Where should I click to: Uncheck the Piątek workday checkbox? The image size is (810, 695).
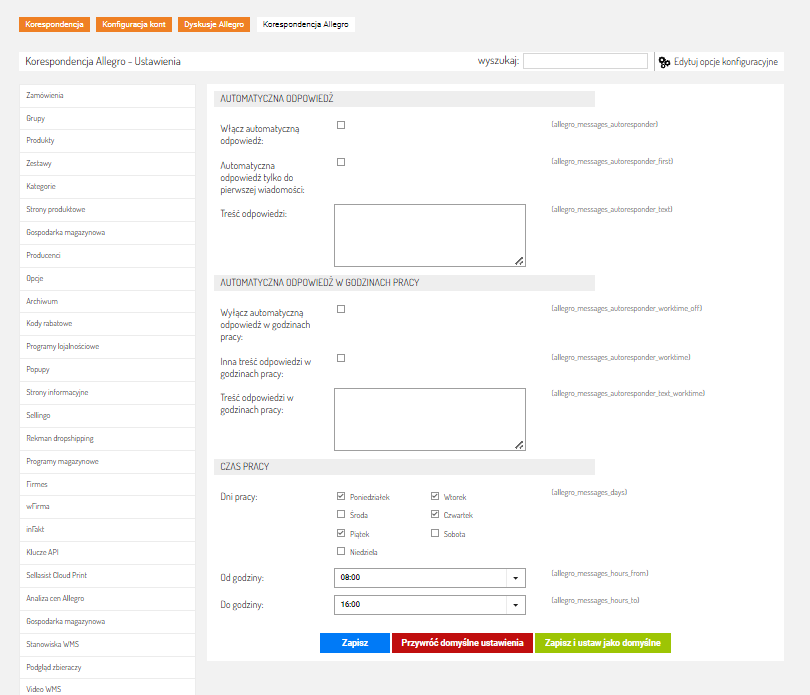pos(341,533)
